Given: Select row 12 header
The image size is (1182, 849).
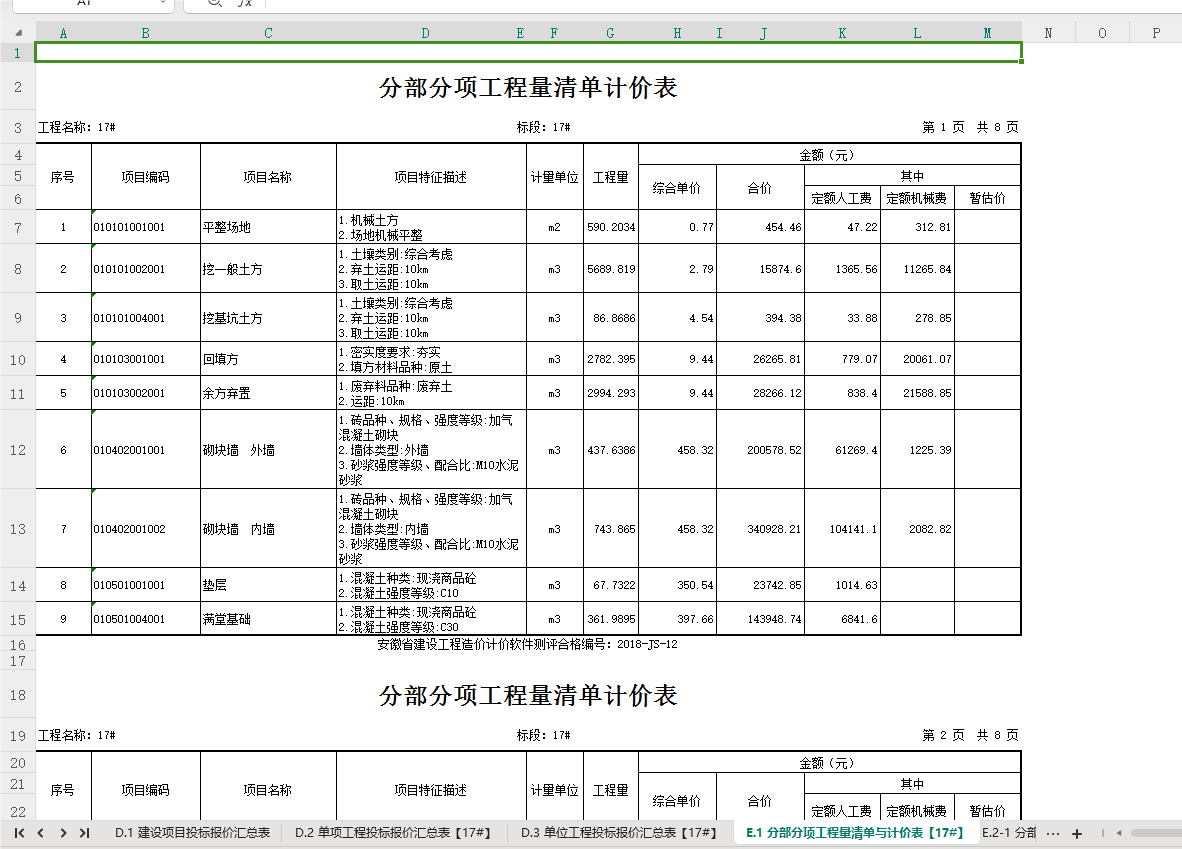Looking at the screenshot, I should click(17, 450).
